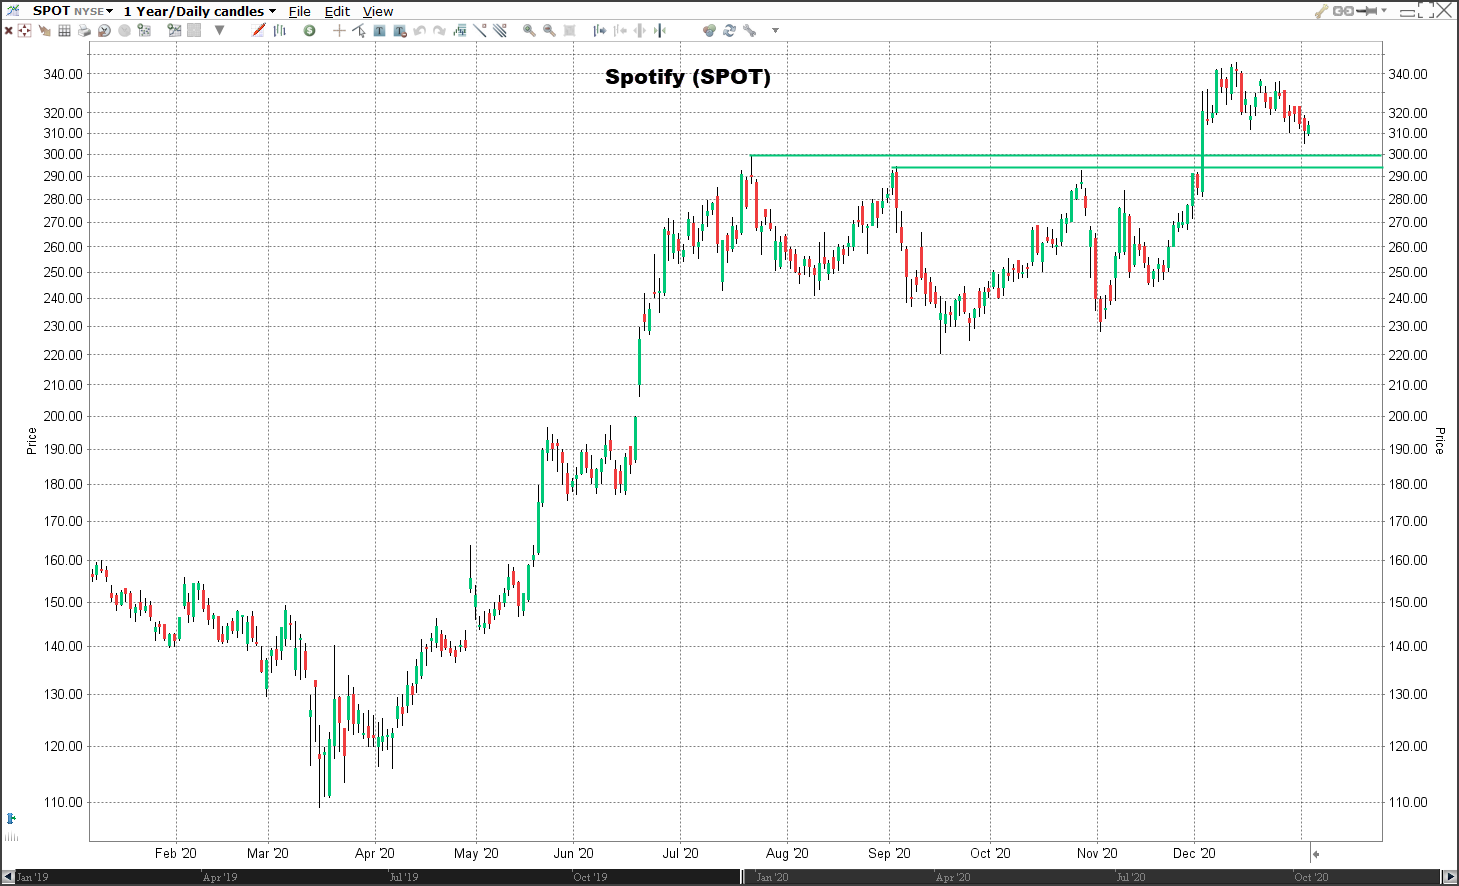
Task: Open the 1 Year/Daily candles dropdown
Action: pyautogui.click(x=199, y=11)
